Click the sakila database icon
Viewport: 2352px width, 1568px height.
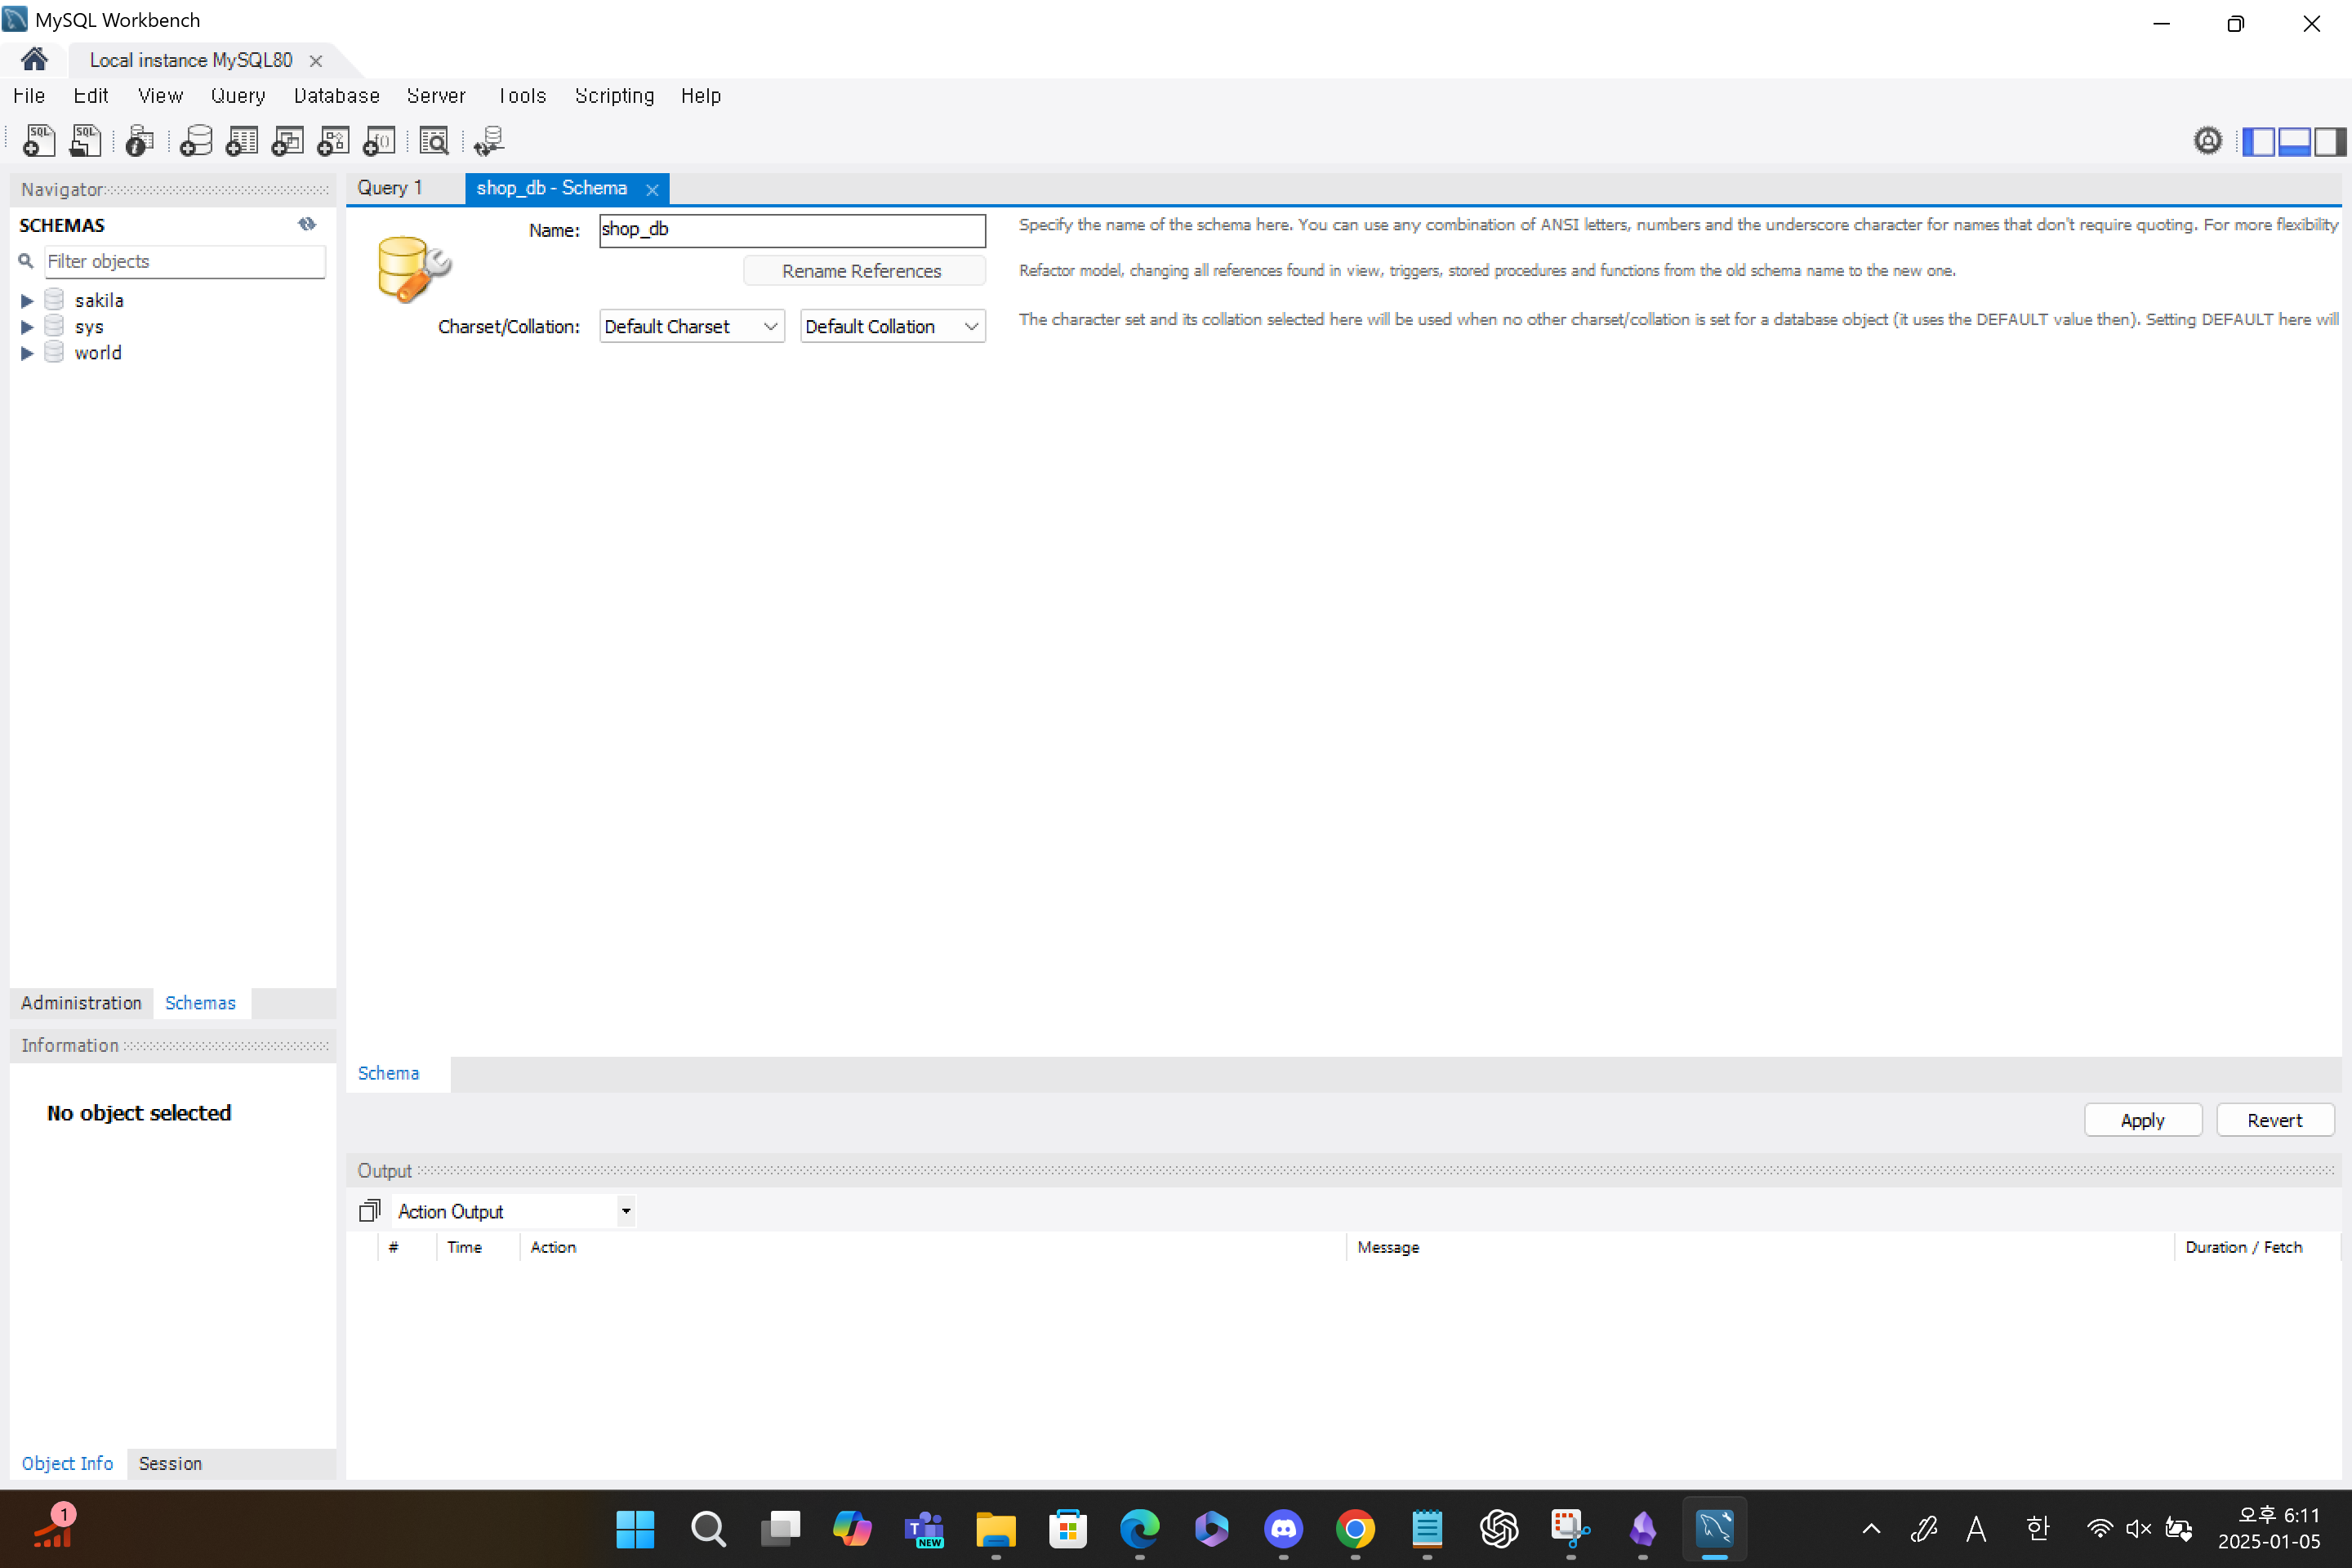54,300
